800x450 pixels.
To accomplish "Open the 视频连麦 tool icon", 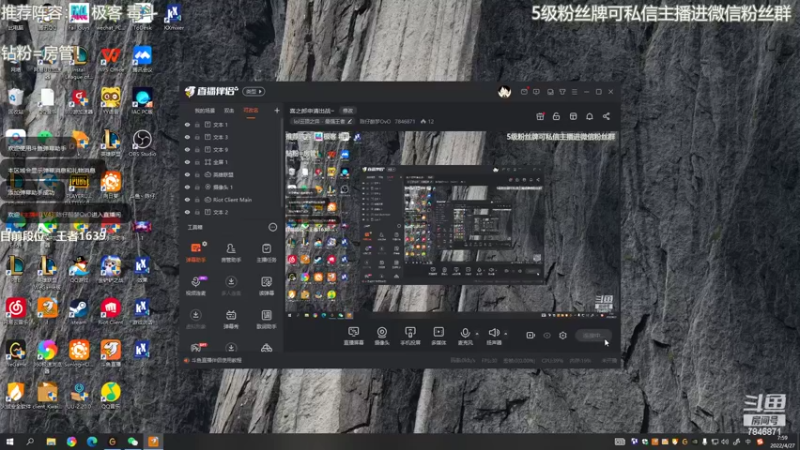I will tap(195, 286).
